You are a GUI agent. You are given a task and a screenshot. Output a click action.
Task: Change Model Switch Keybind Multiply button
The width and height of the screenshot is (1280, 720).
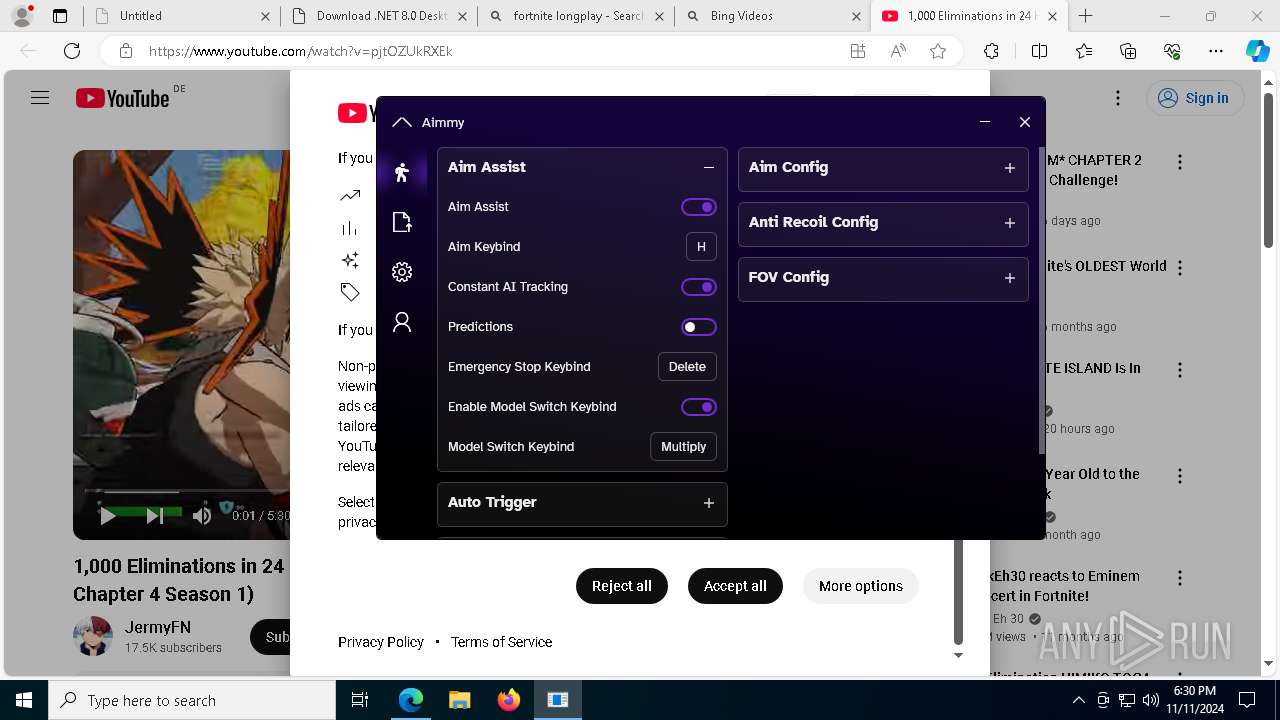pos(684,447)
